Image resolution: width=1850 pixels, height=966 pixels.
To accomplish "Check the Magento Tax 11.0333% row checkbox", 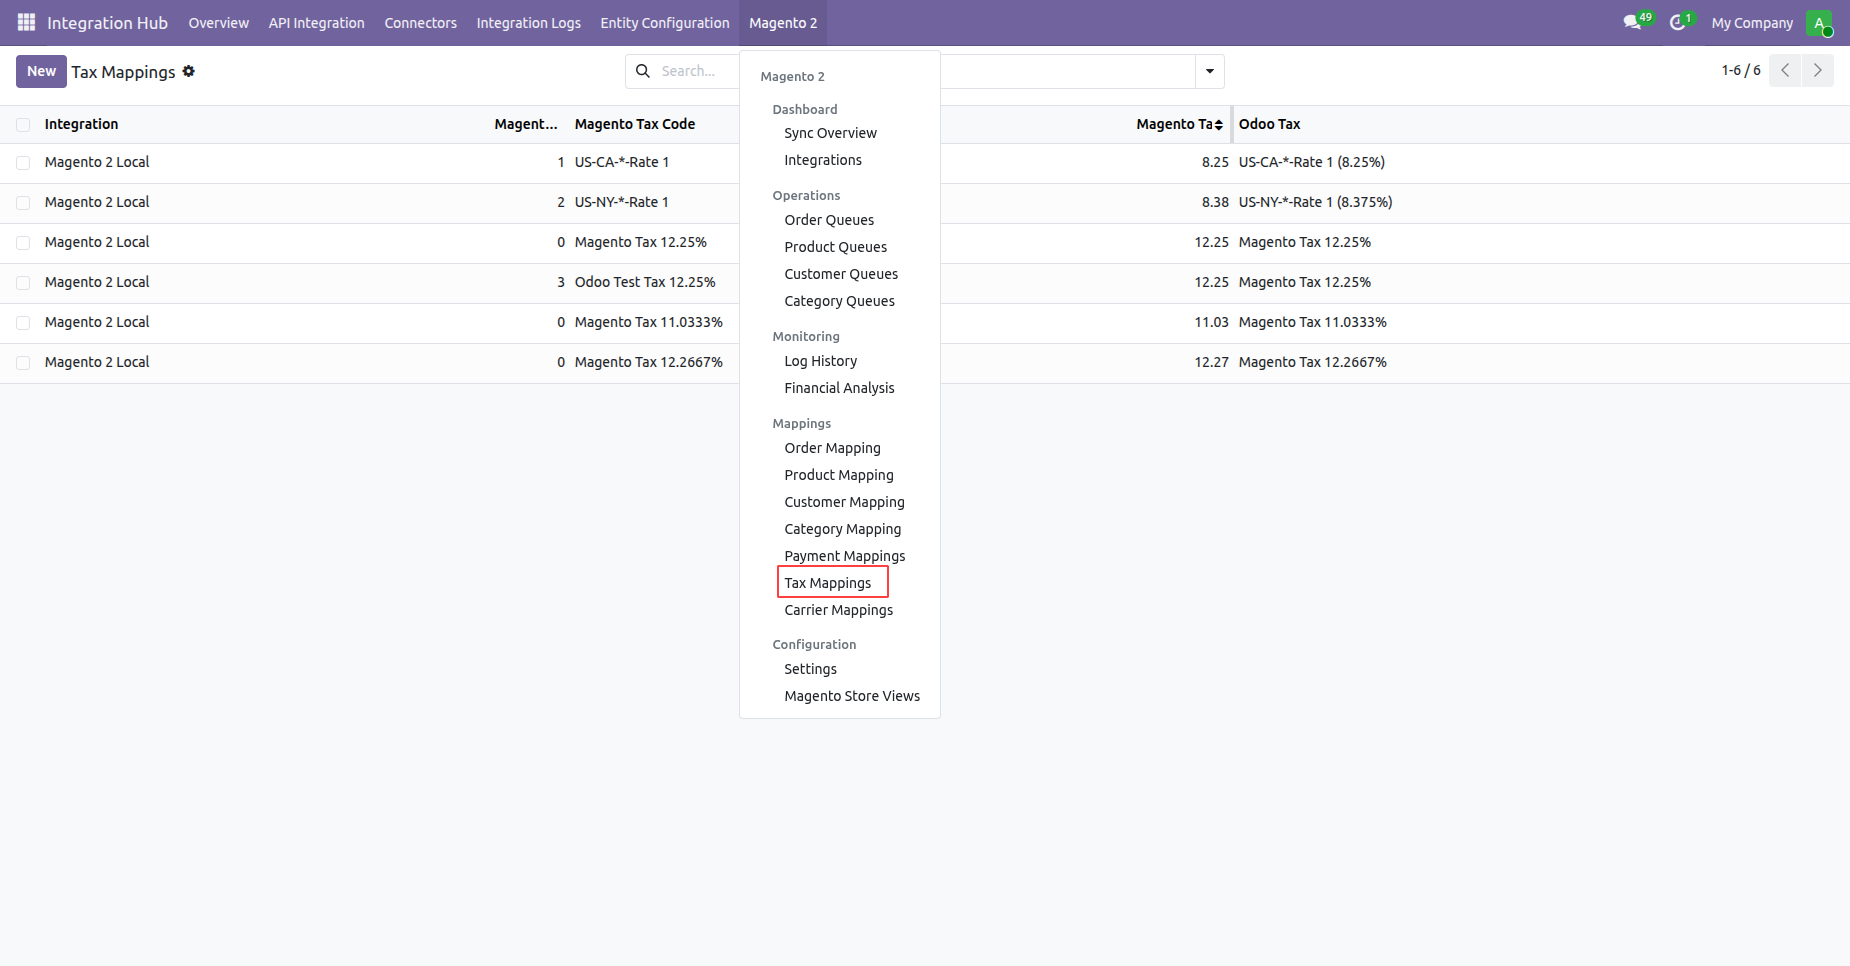I will pos(23,323).
